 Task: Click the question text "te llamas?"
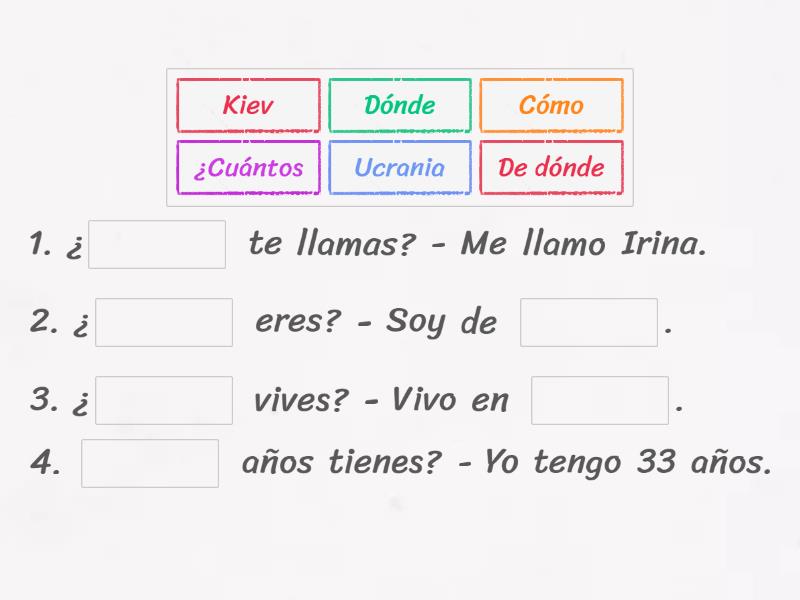click(x=330, y=245)
